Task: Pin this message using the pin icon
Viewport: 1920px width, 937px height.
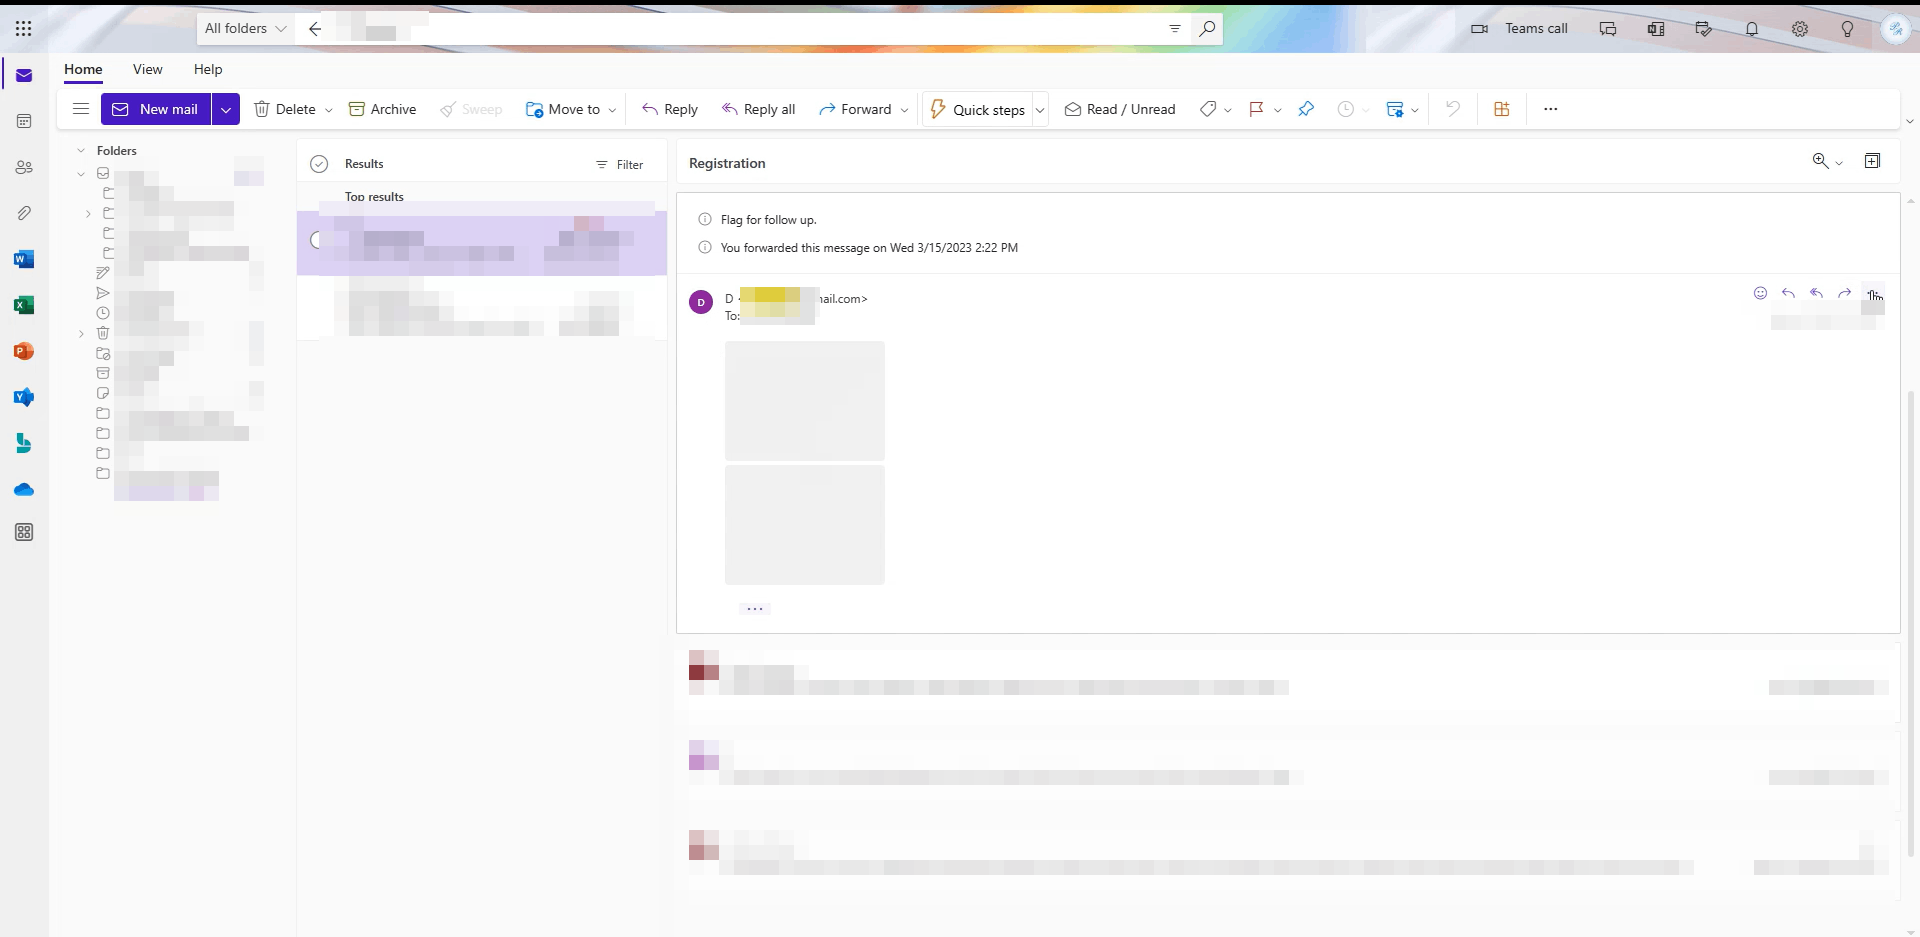Action: (1306, 109)
